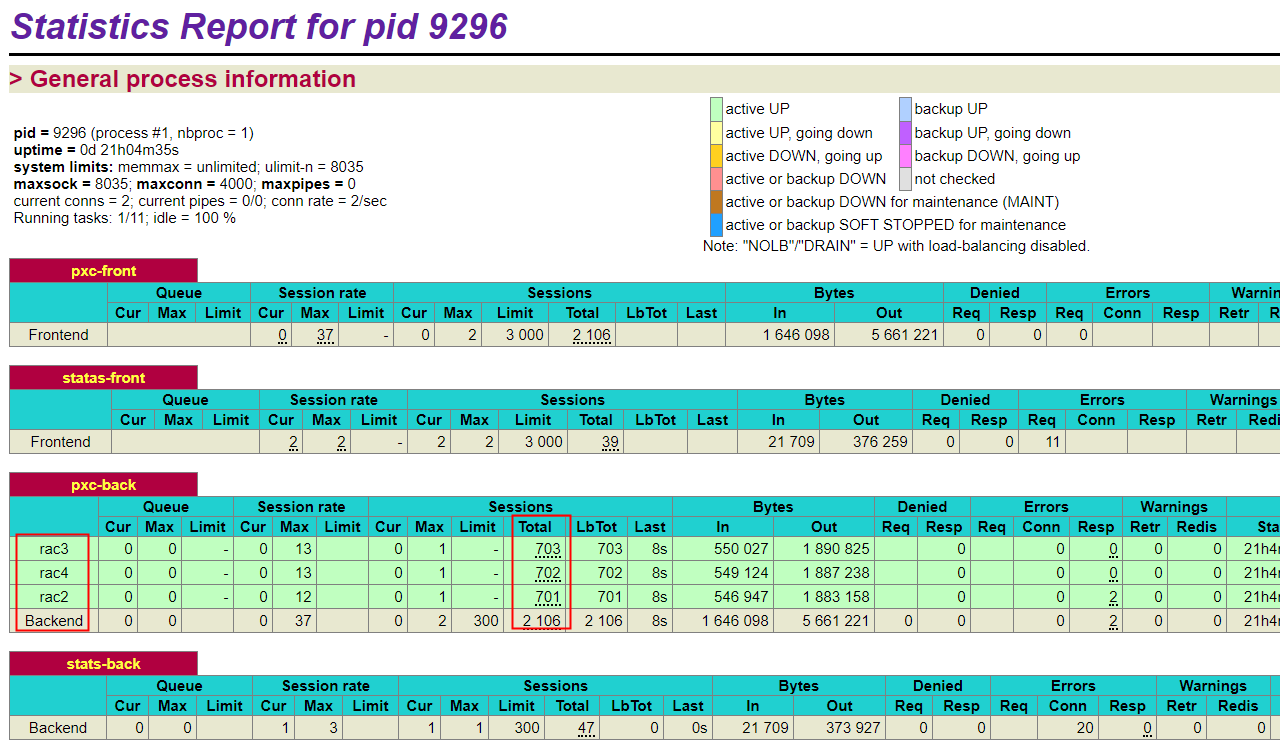Click the backup UP legend swatch
1280x740 pixels.
point(905,109)
